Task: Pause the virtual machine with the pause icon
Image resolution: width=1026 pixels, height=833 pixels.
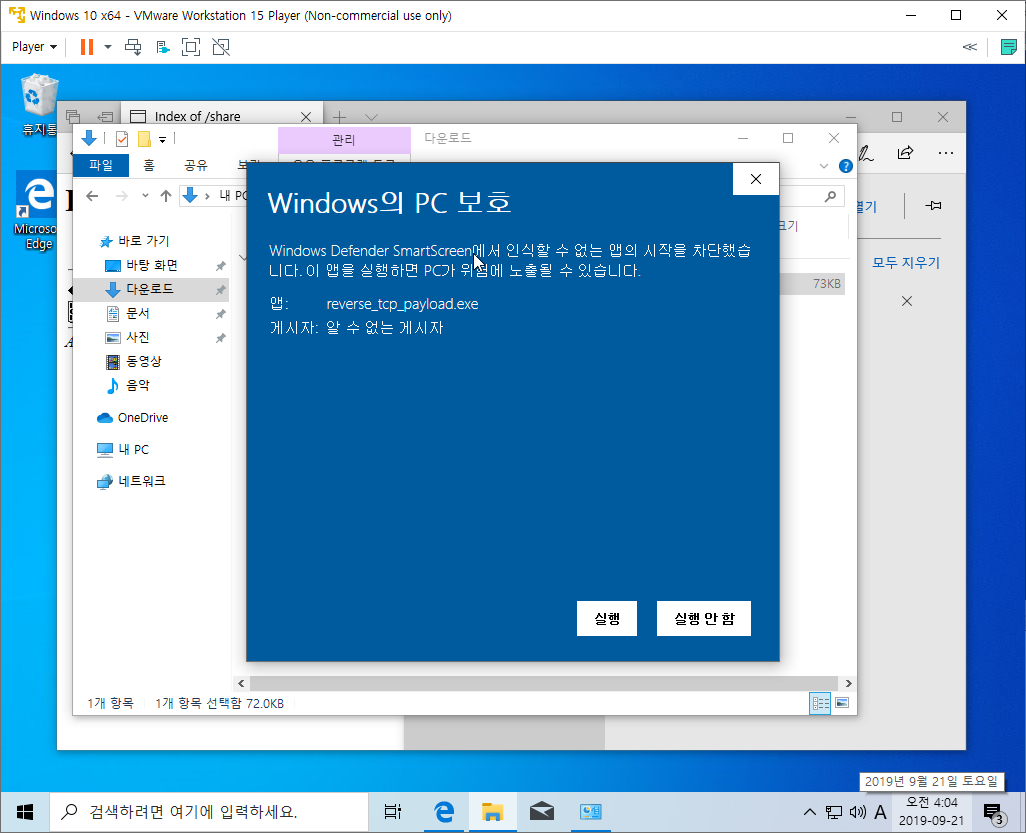Action: tap(86, 47)
